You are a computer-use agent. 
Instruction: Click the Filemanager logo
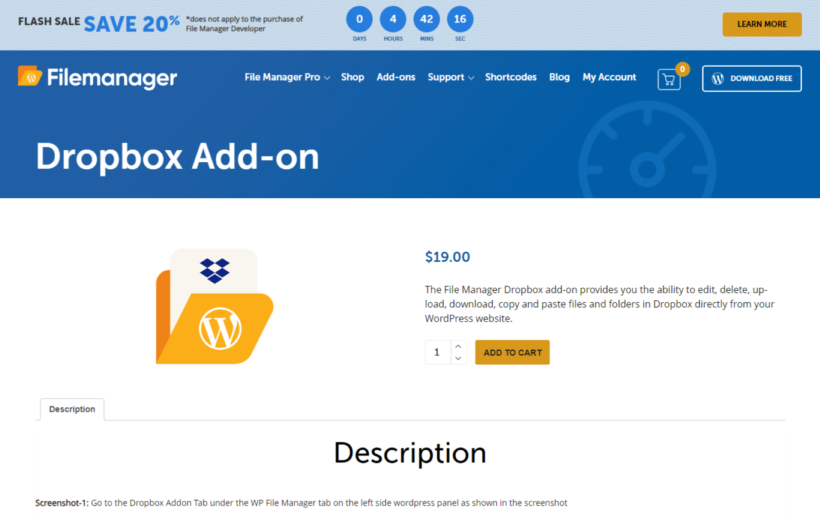(97, 77)
